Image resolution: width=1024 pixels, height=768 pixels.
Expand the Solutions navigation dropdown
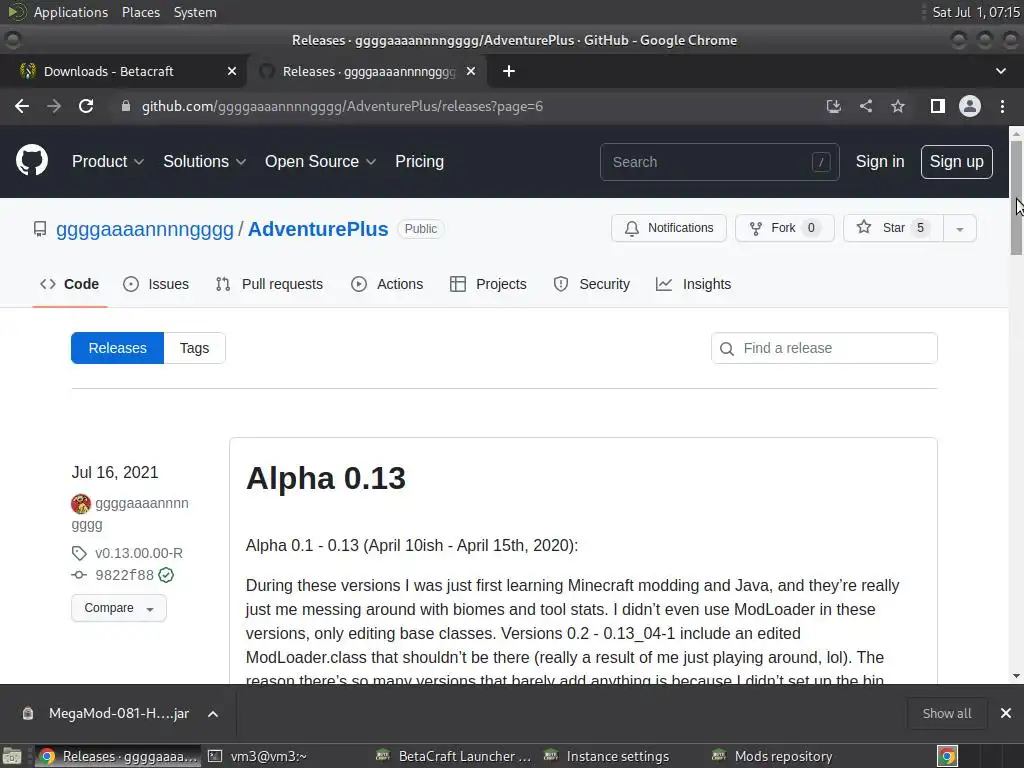click(x=204, y=161)
